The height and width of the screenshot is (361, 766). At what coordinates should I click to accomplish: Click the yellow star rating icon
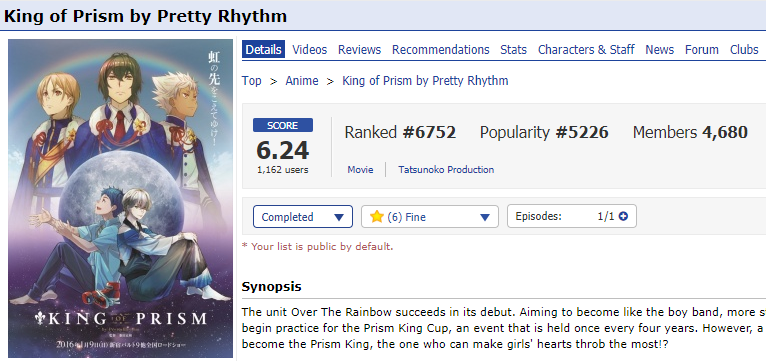coord(376,216)
